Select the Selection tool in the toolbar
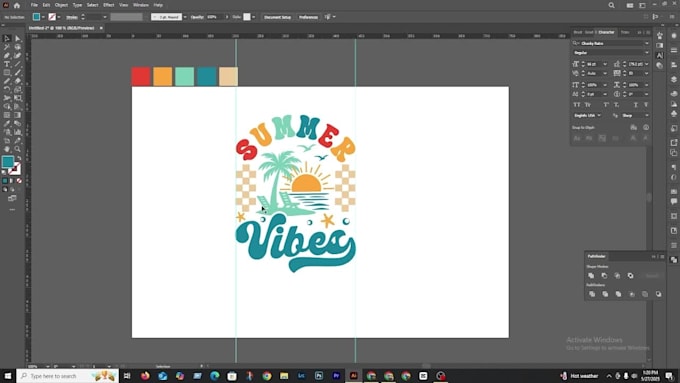This screenshot has height=383, width=680. (x=7, y=39)
